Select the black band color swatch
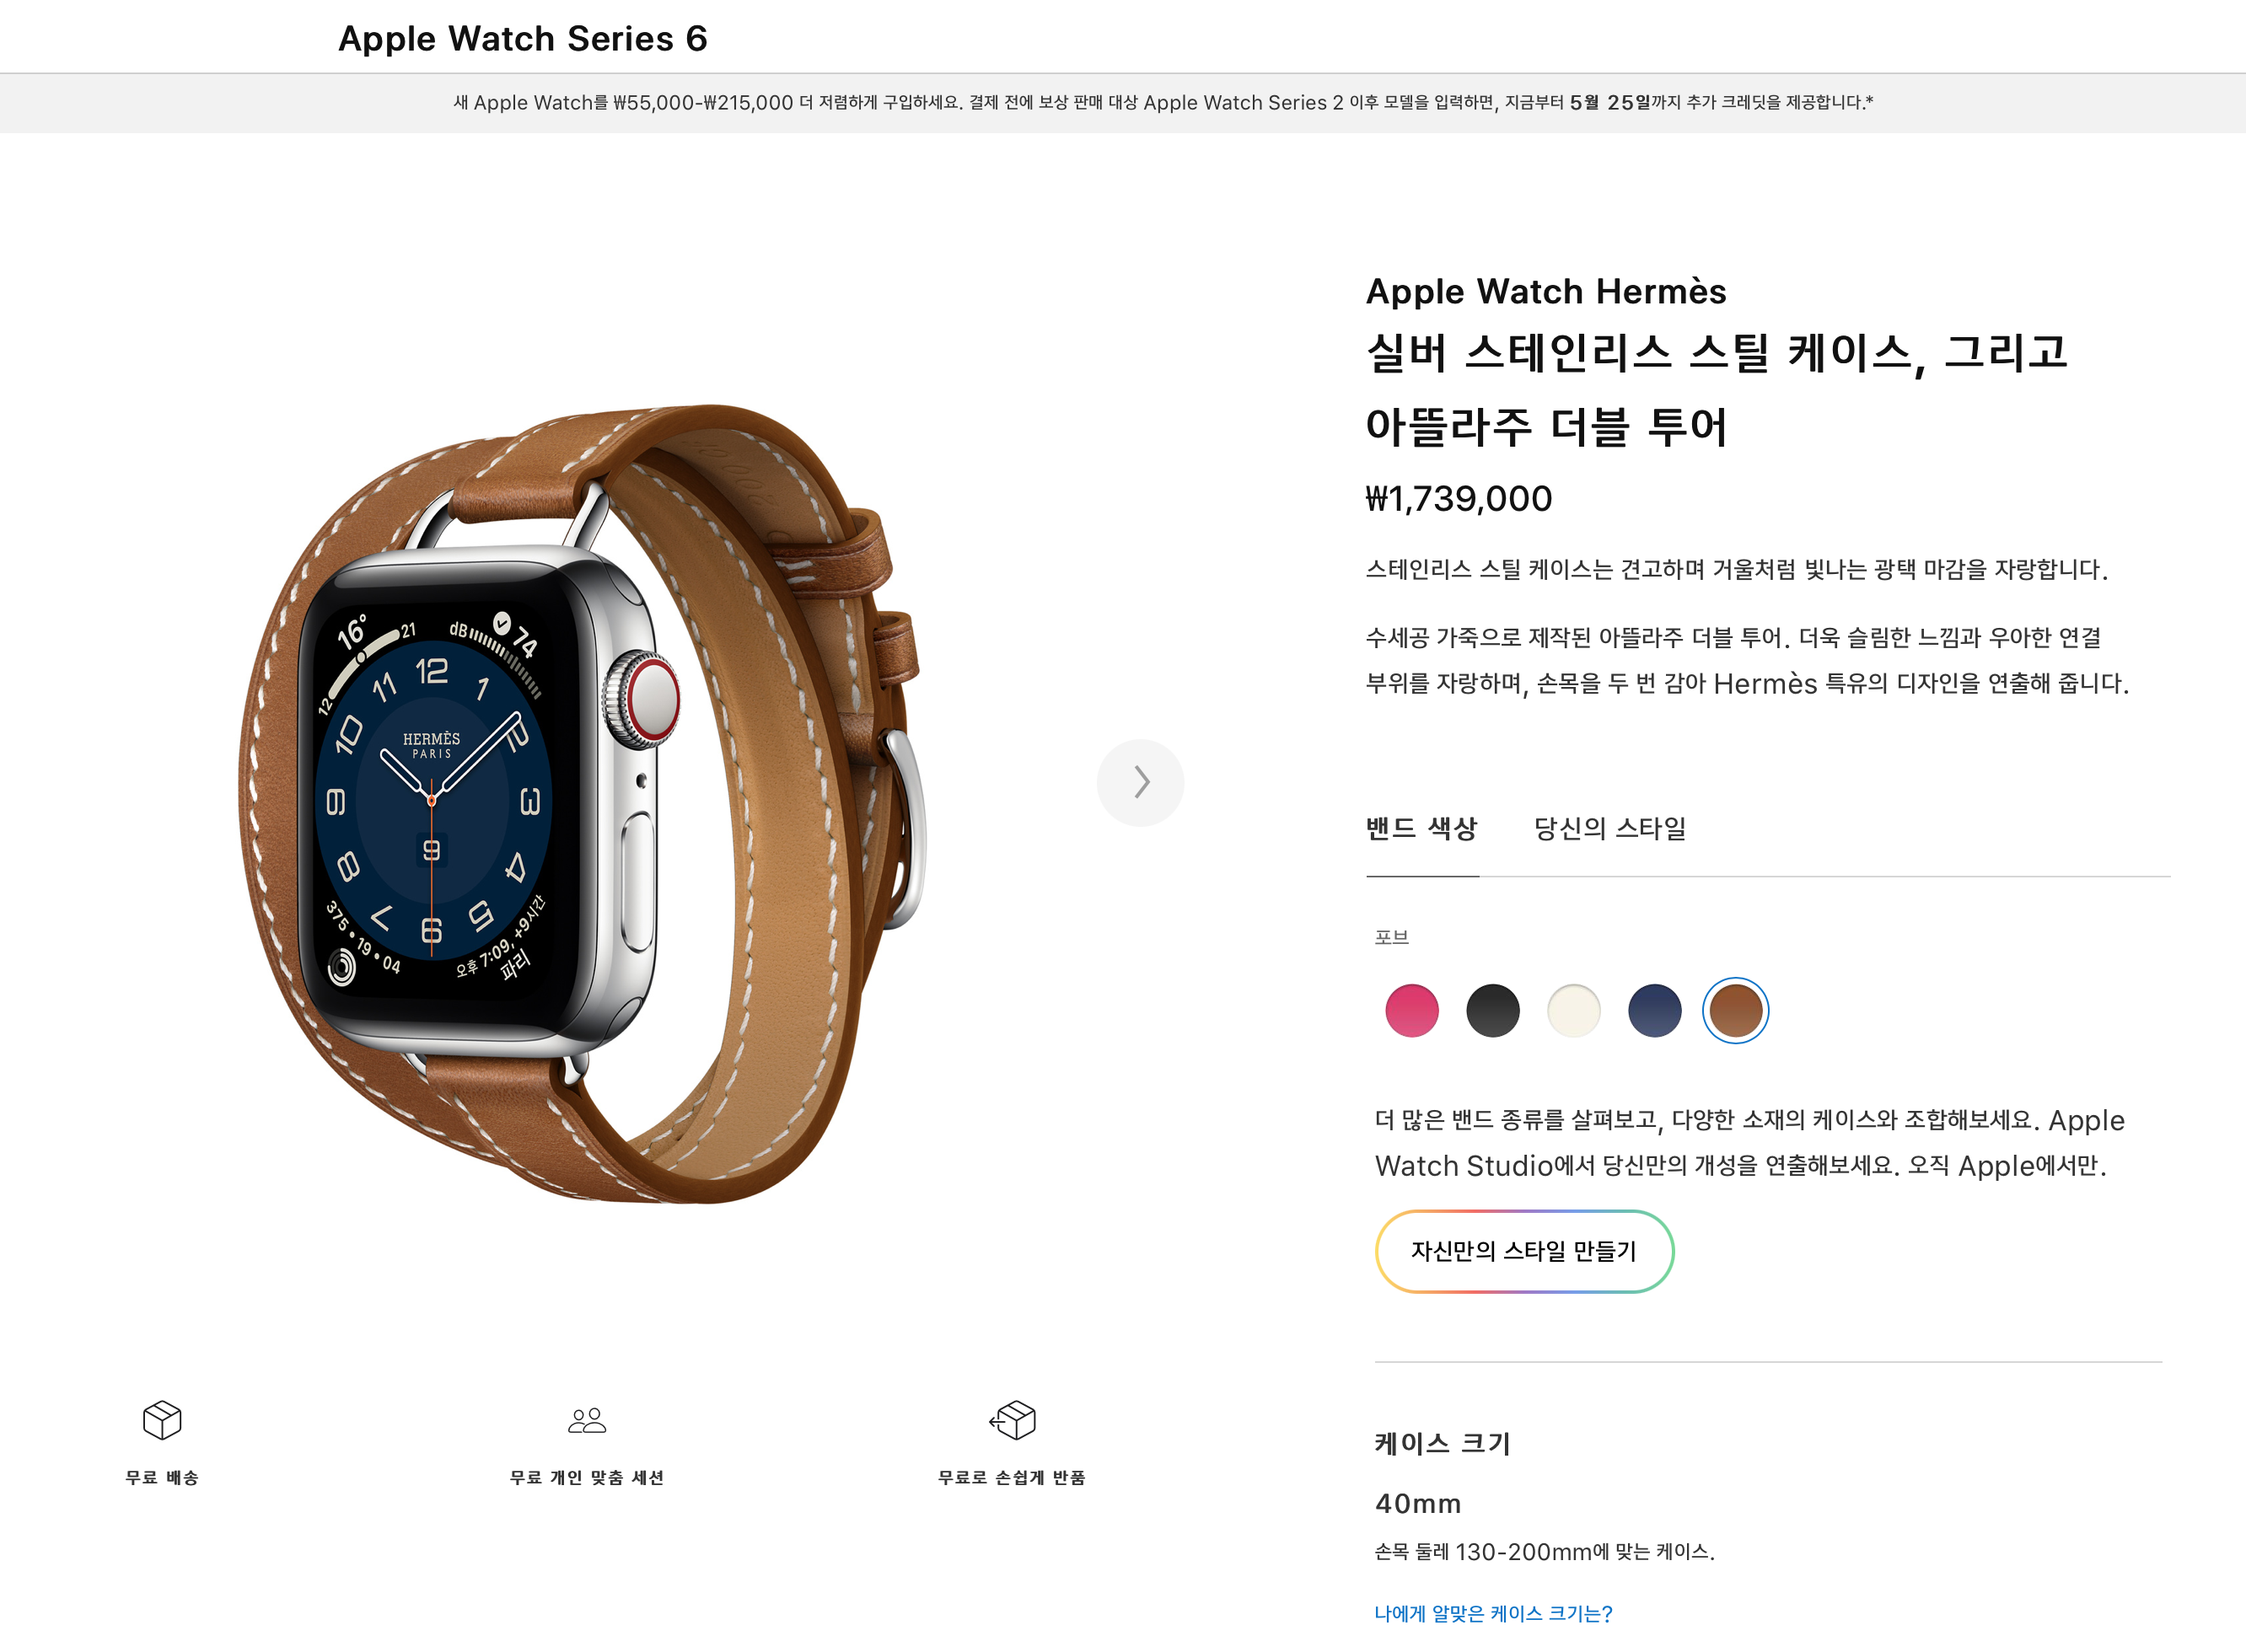 click(1492, 1010)
